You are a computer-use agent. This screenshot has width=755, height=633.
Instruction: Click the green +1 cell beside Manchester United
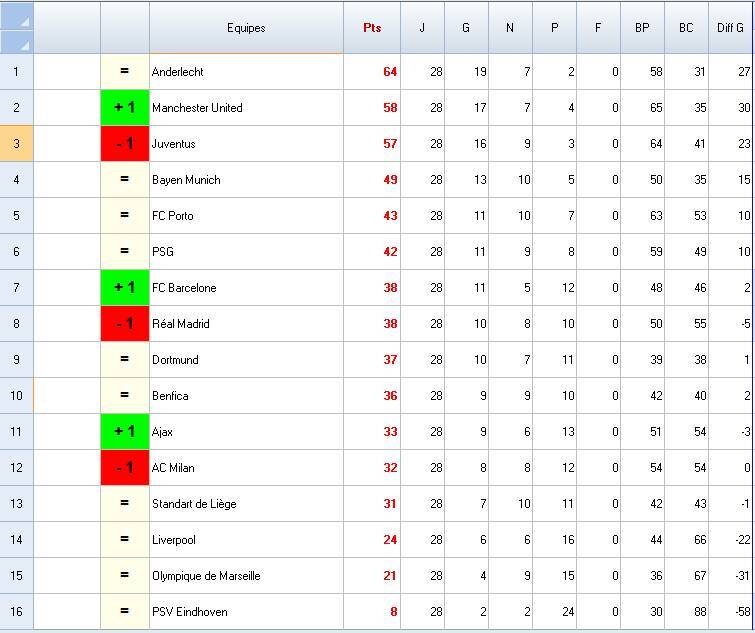pos(125,108)
